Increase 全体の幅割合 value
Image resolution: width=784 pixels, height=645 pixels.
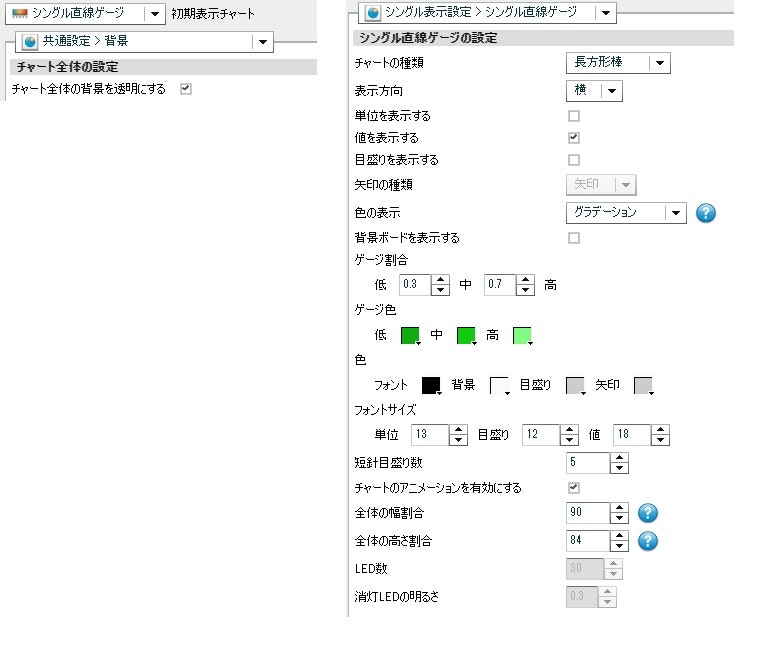tap(619, 508)
